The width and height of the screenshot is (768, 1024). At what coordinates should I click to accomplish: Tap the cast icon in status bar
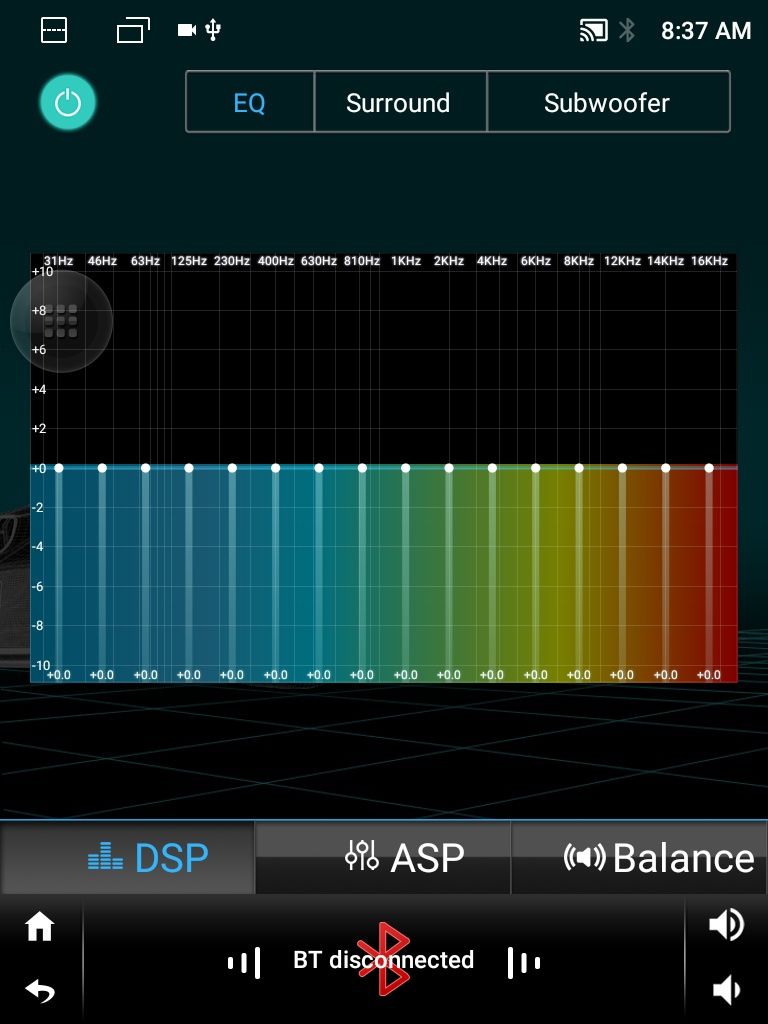[593, 31]
